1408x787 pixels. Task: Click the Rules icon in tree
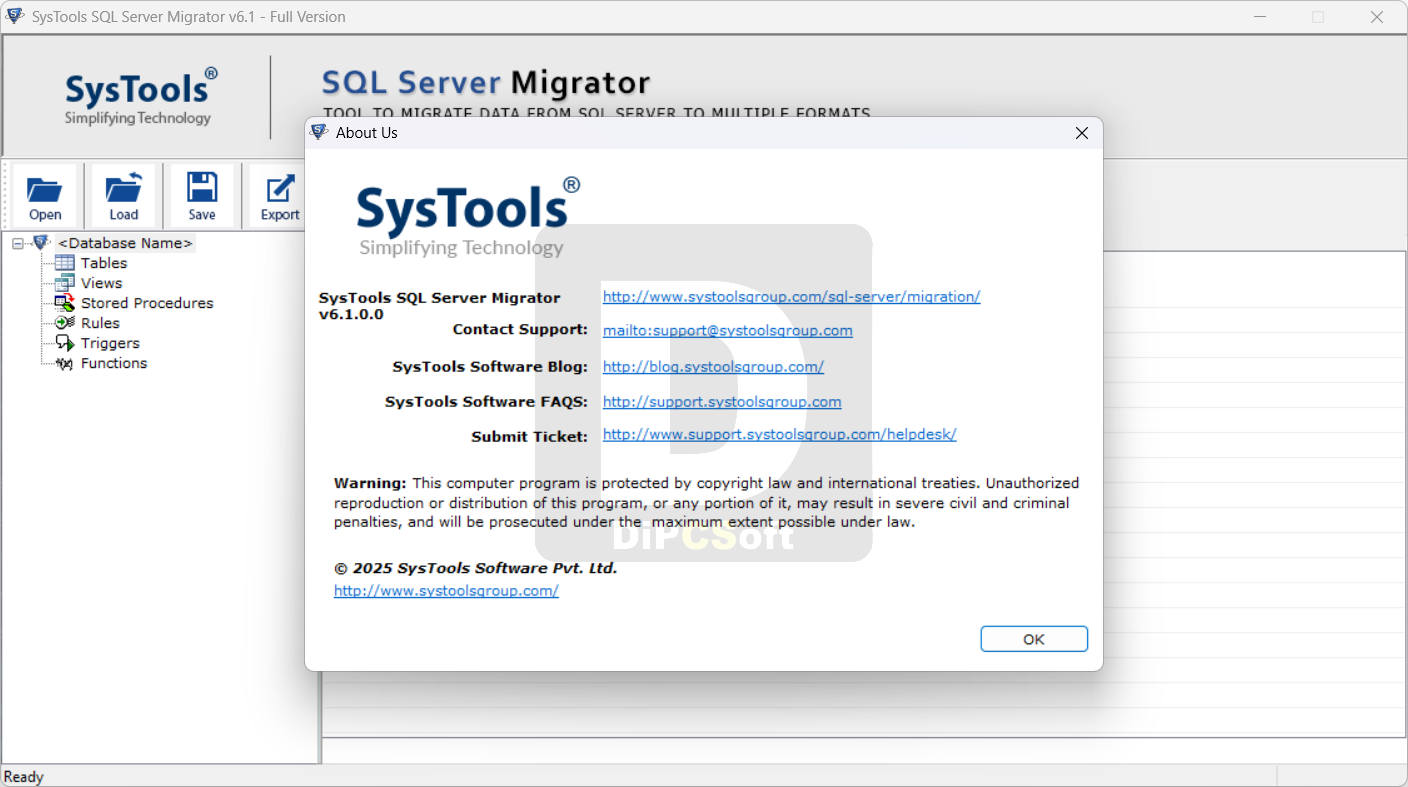click(65, 323)
